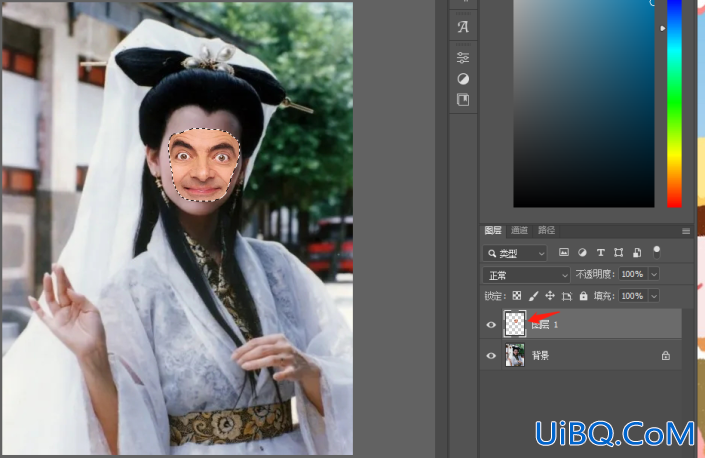The image size is (705, 458).
Task: Open the 正常 blend mode dropdown
Action: point(527,275)
